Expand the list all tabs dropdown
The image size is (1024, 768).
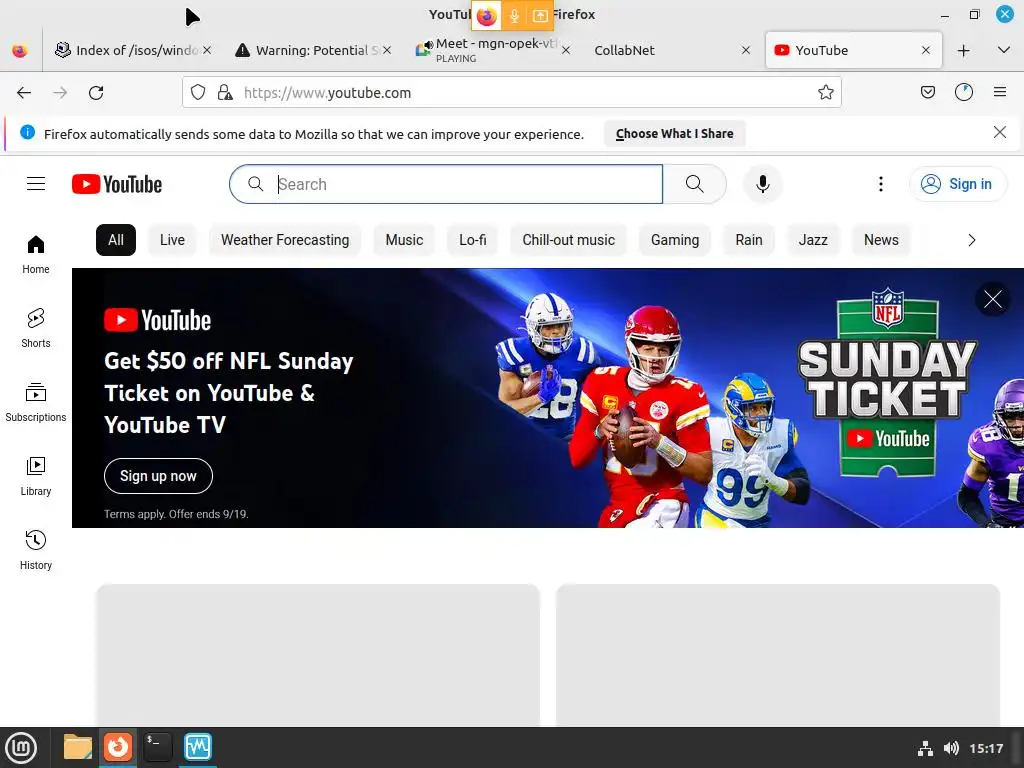(1004, 50)
